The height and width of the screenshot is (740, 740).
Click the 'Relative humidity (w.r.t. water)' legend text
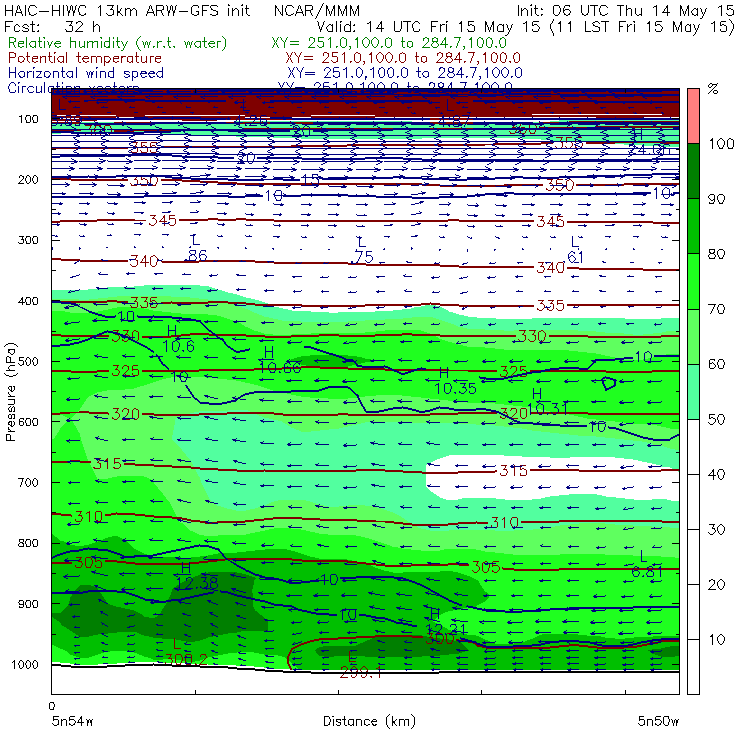pos(118,43)
